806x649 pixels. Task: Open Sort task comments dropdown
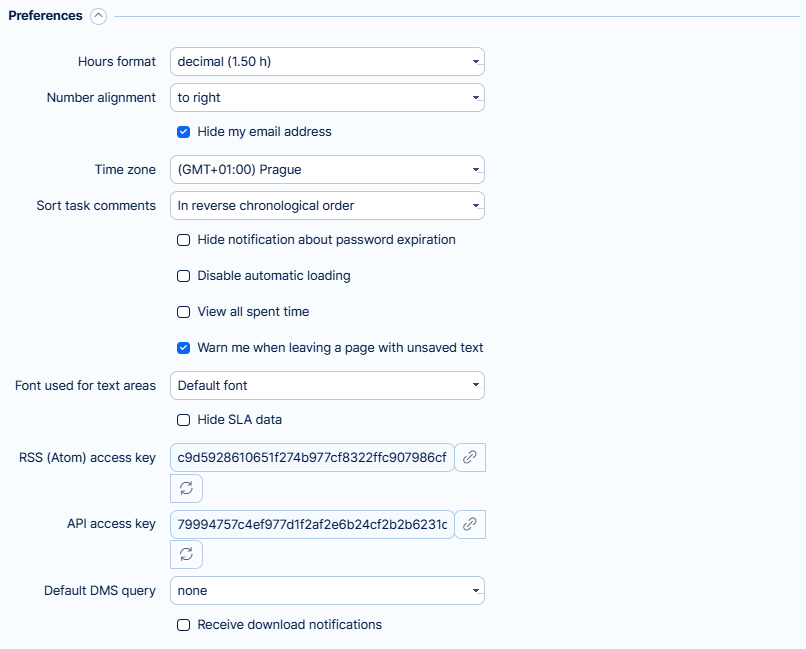327,206
